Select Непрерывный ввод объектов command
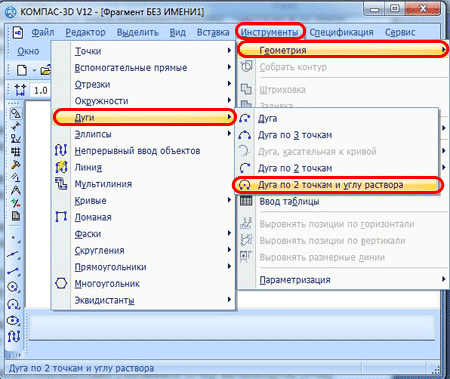450x379 pixels. point(144,151)
